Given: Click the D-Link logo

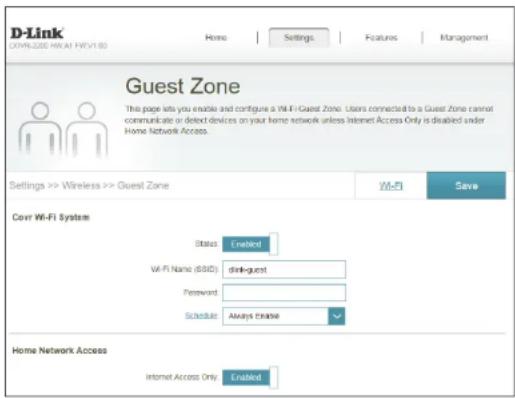Looking at the screenshot, I should click(x=37, y=33).
